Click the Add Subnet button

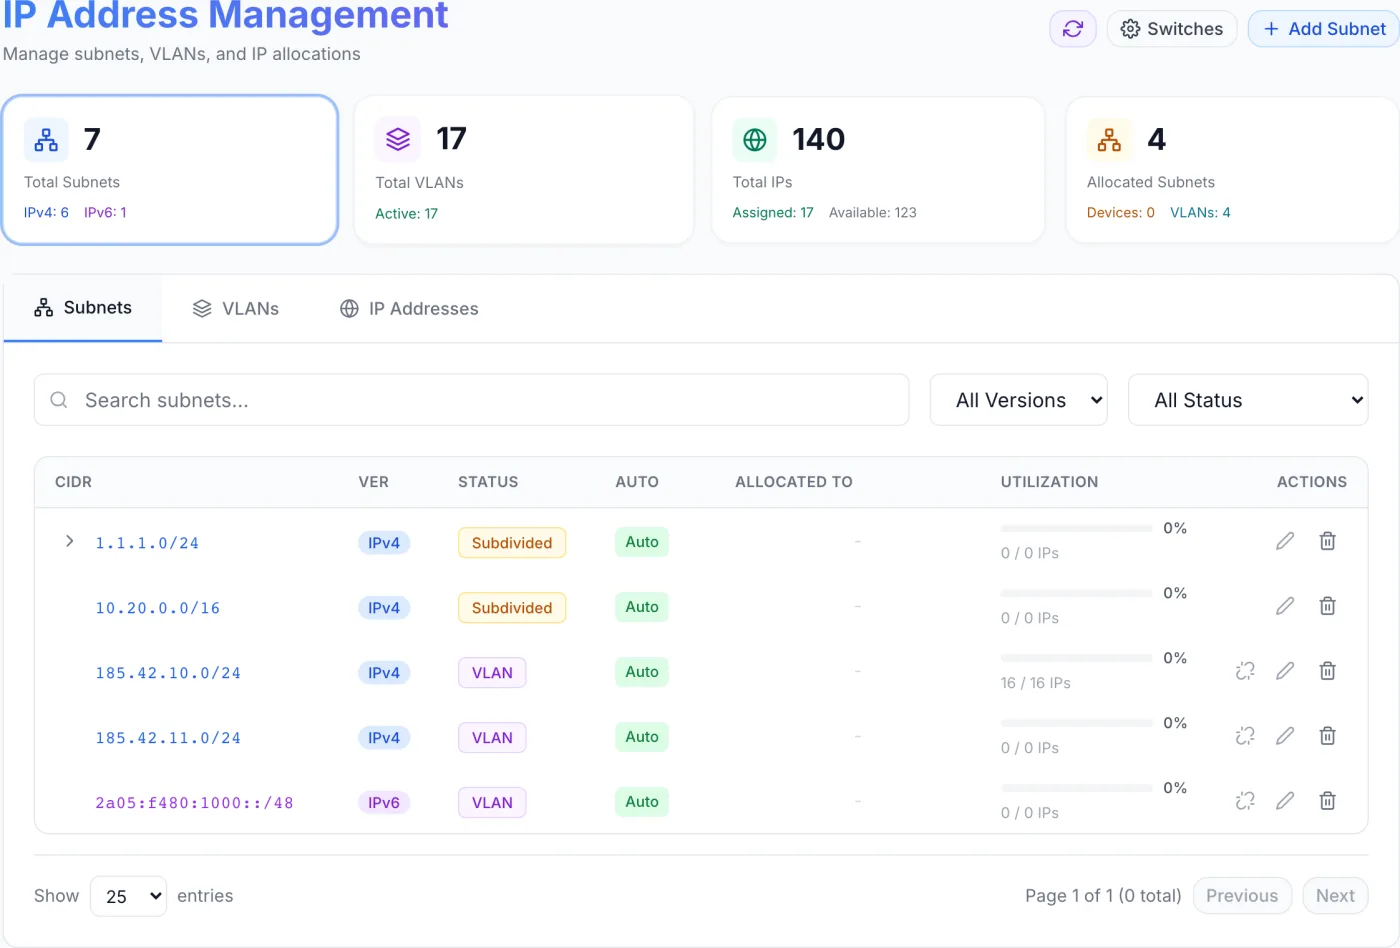pyautogui.click(x=1324, y=29)
